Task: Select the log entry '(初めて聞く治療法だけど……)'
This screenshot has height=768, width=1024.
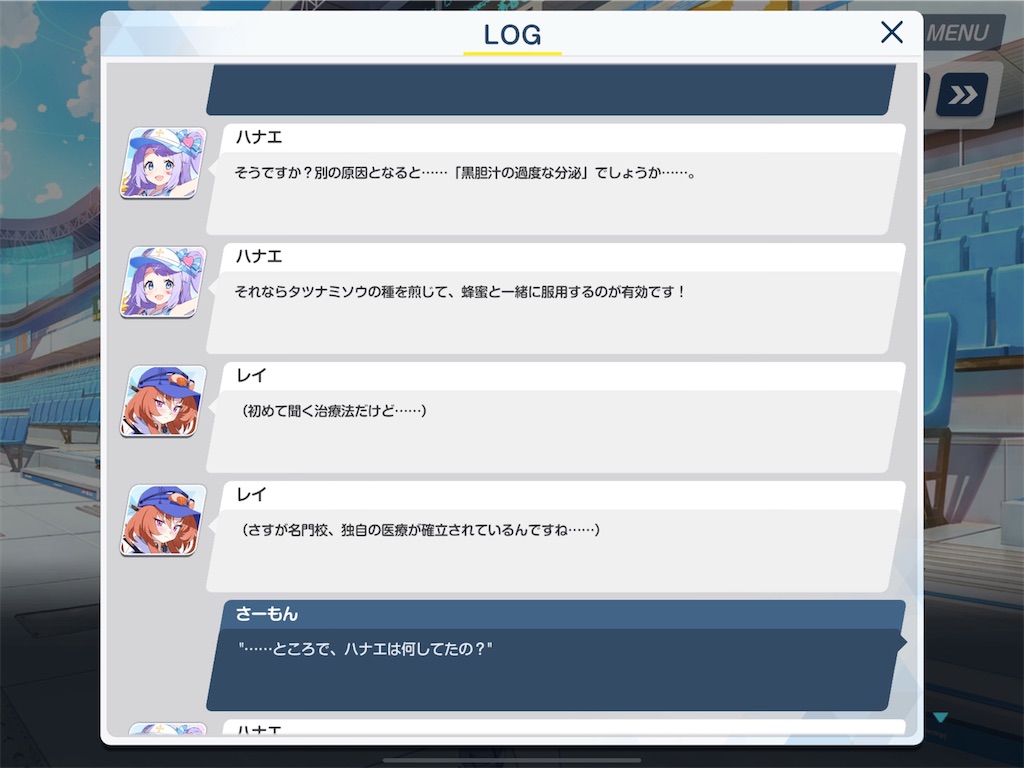Action: click(556, 418)
